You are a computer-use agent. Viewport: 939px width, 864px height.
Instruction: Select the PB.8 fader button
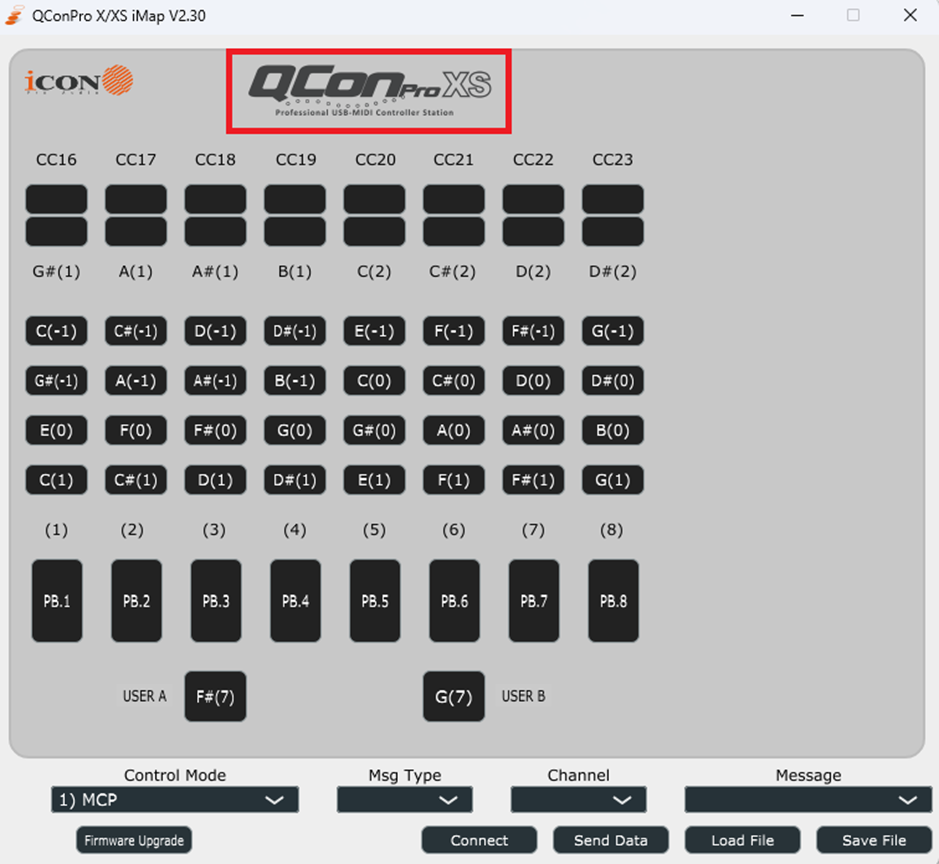614,601
